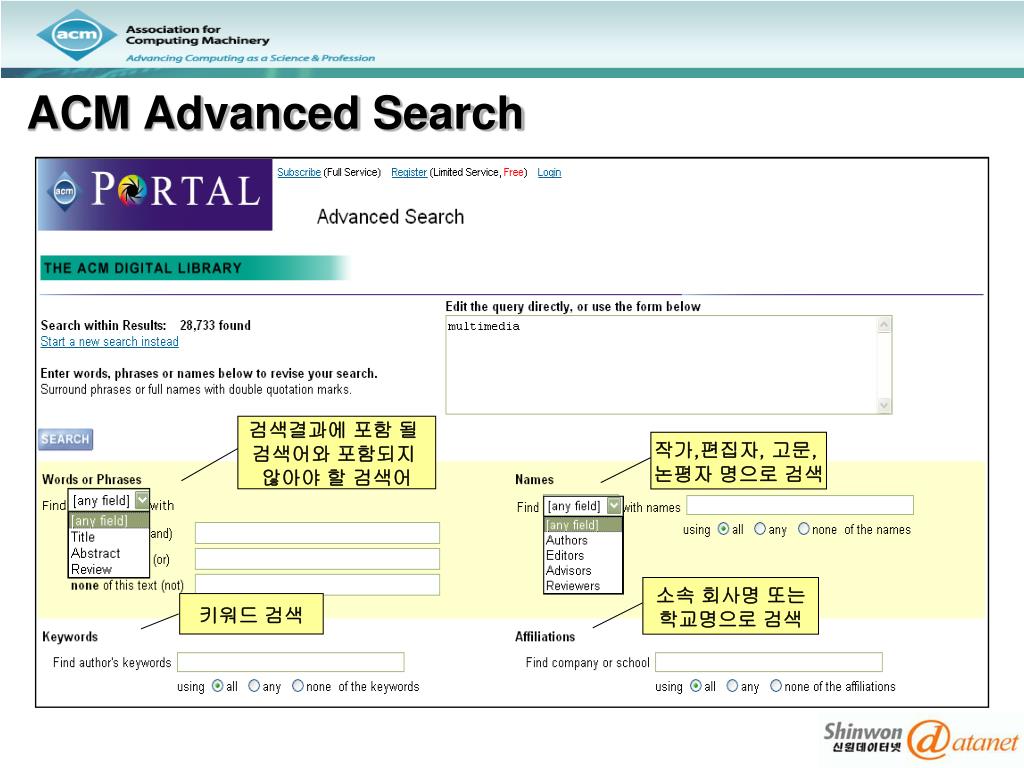Click 'Start a new search instead' link
Viewport: 1024px width, 768px height.
point(109,342)
